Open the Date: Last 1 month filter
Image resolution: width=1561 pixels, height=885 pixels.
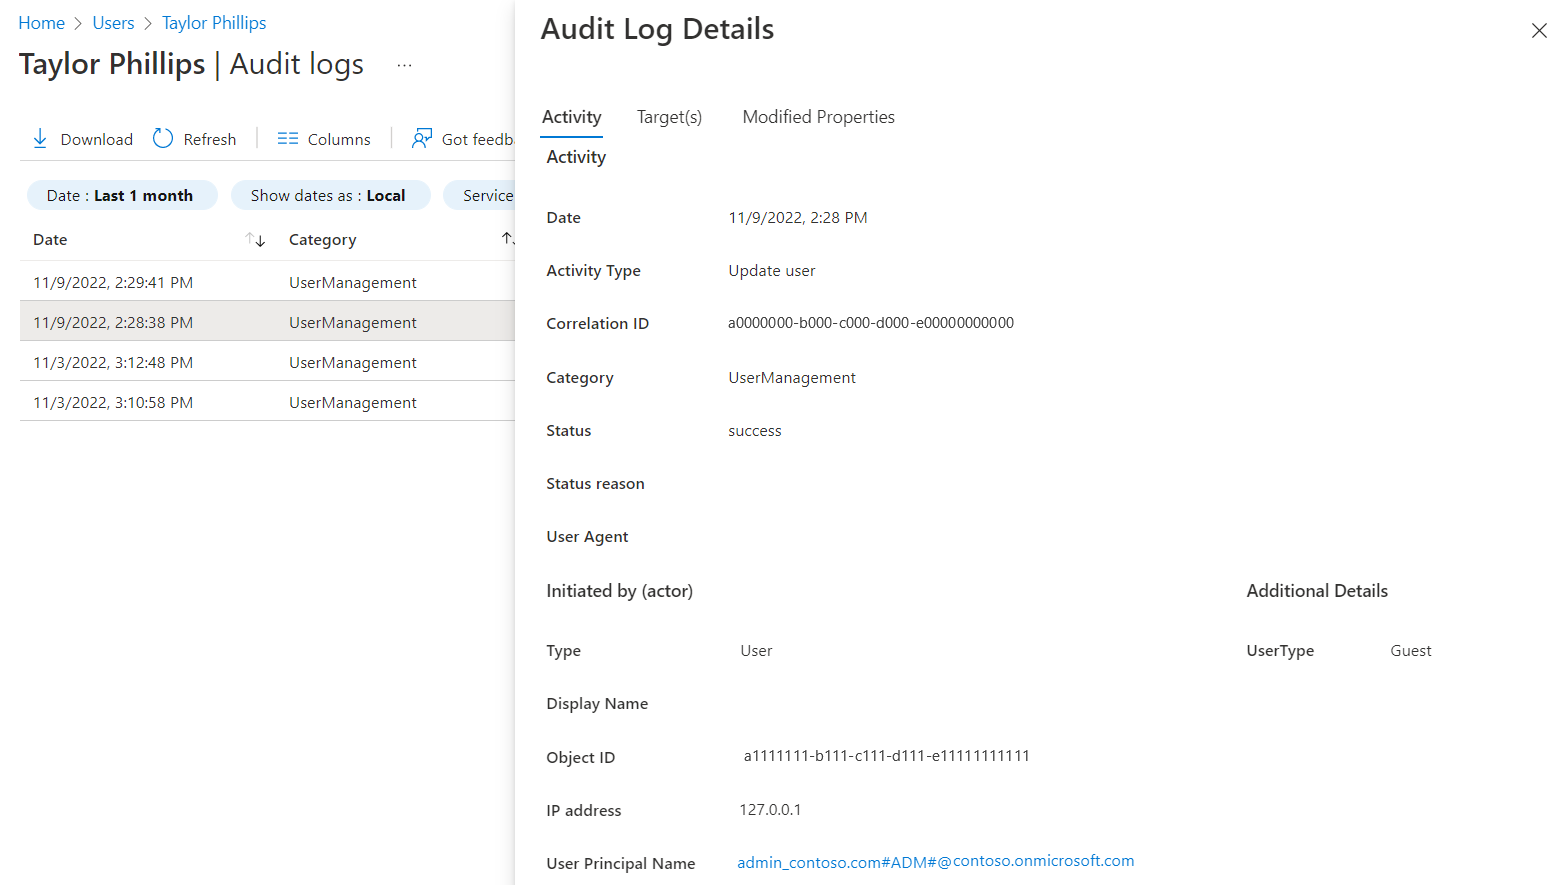pyautogui.click(x=121, y=196)
